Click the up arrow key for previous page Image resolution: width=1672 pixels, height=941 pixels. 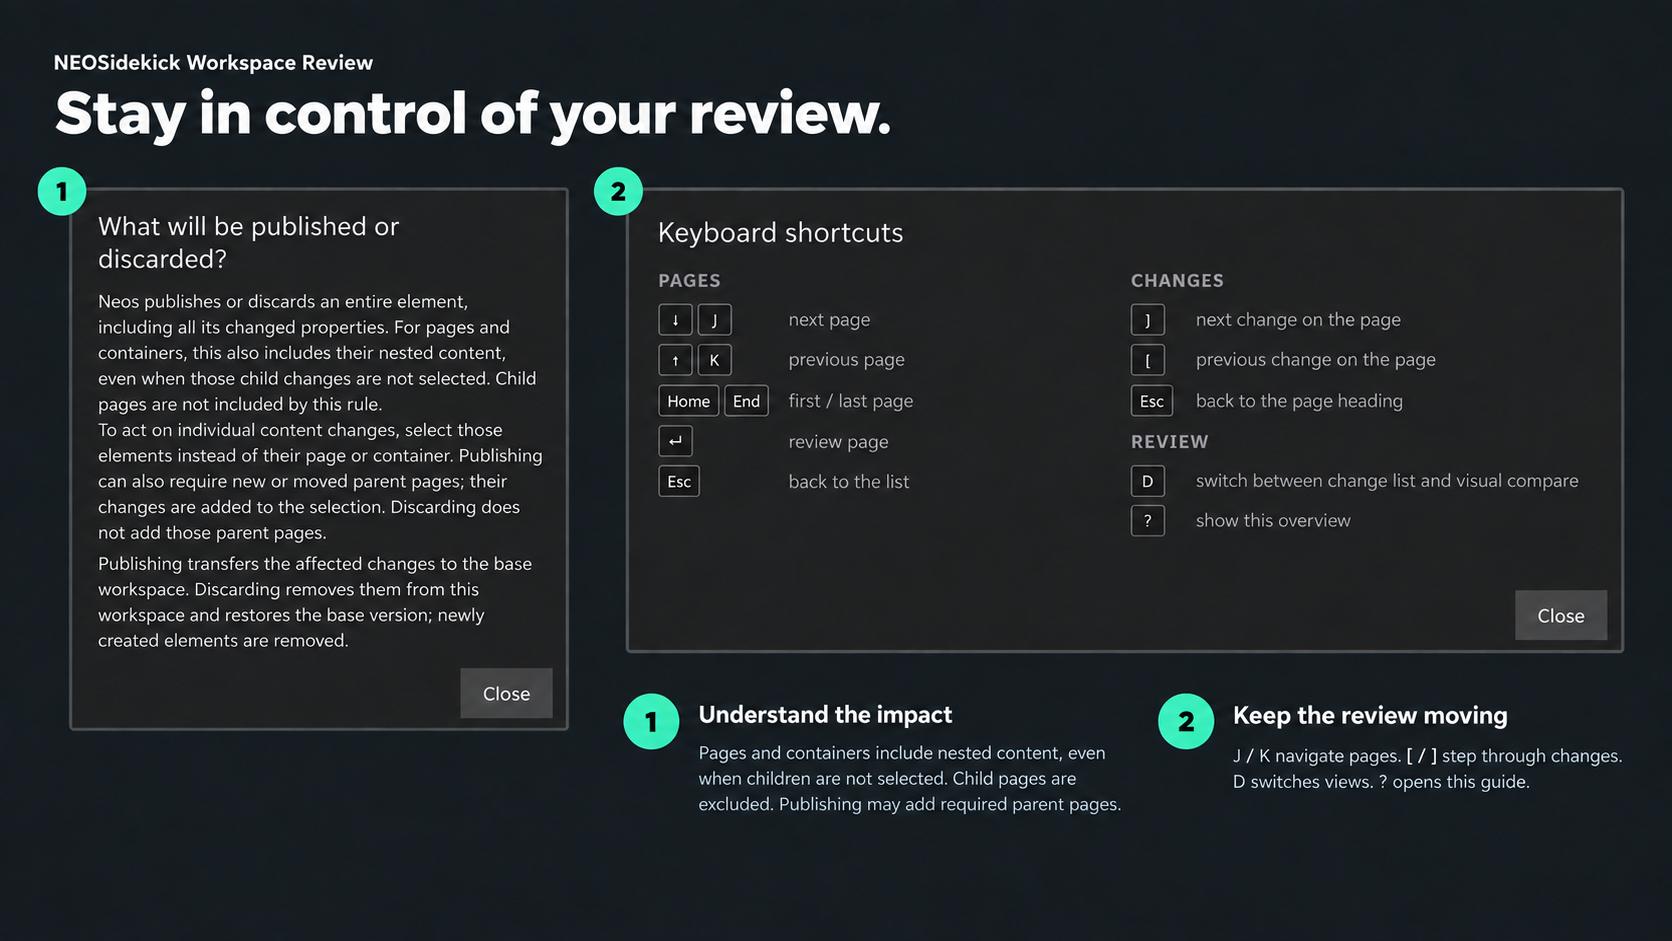coord(675,360)
